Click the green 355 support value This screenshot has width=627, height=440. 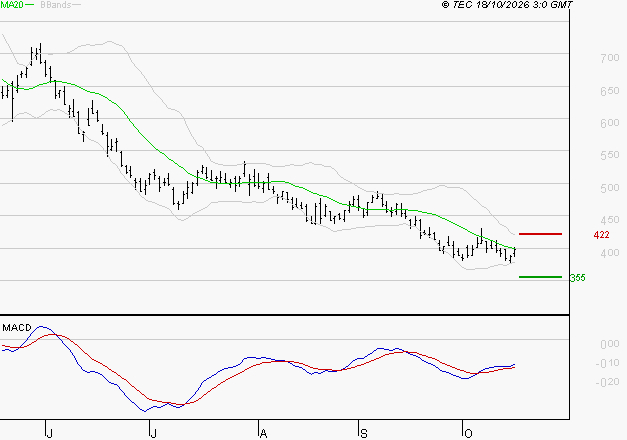pos(577,277)
